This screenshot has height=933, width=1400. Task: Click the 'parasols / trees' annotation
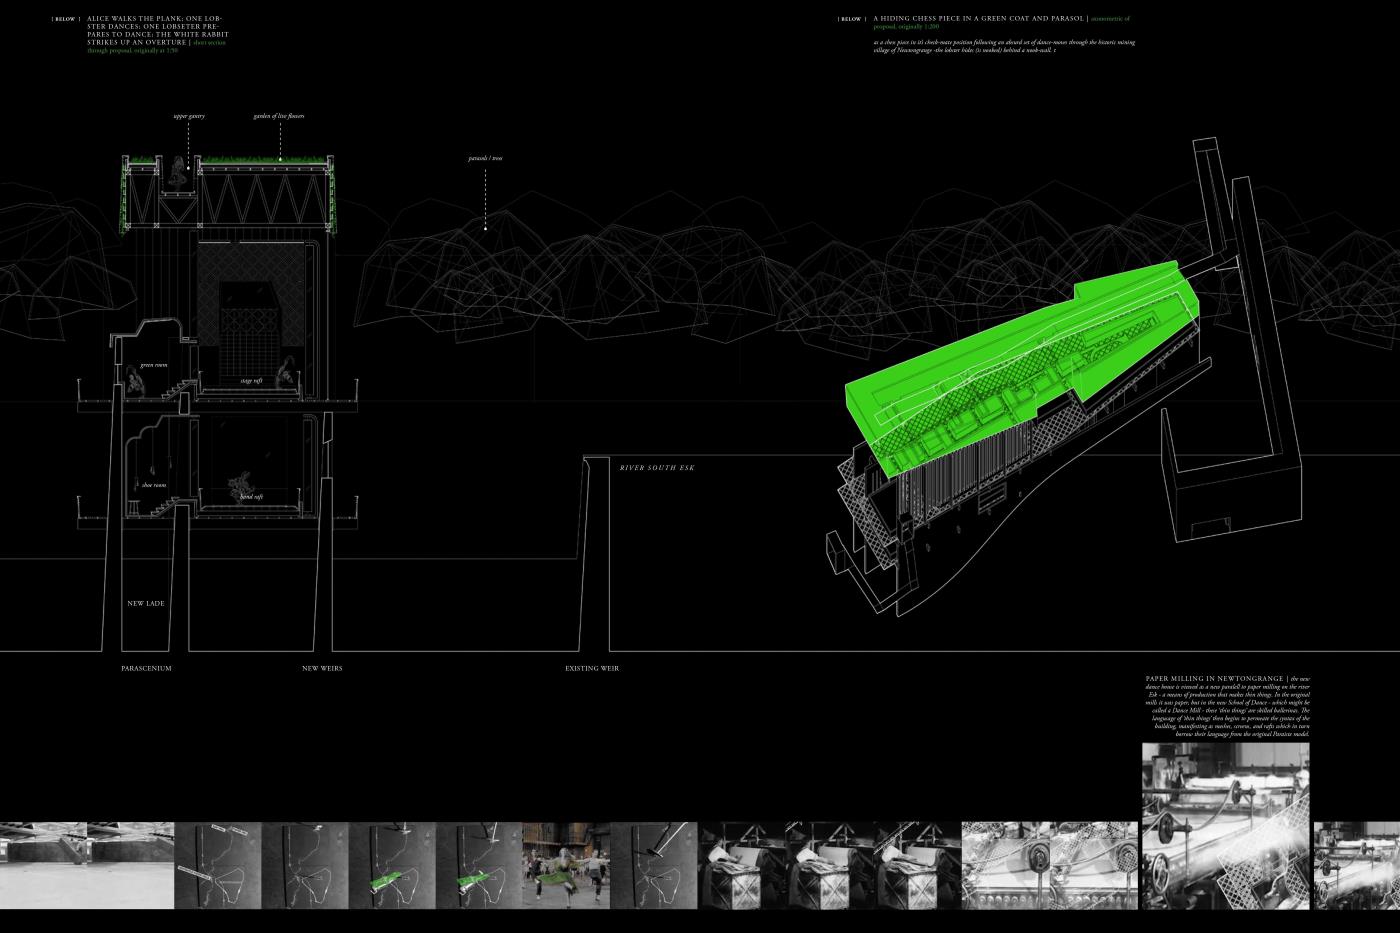[485, 158]
